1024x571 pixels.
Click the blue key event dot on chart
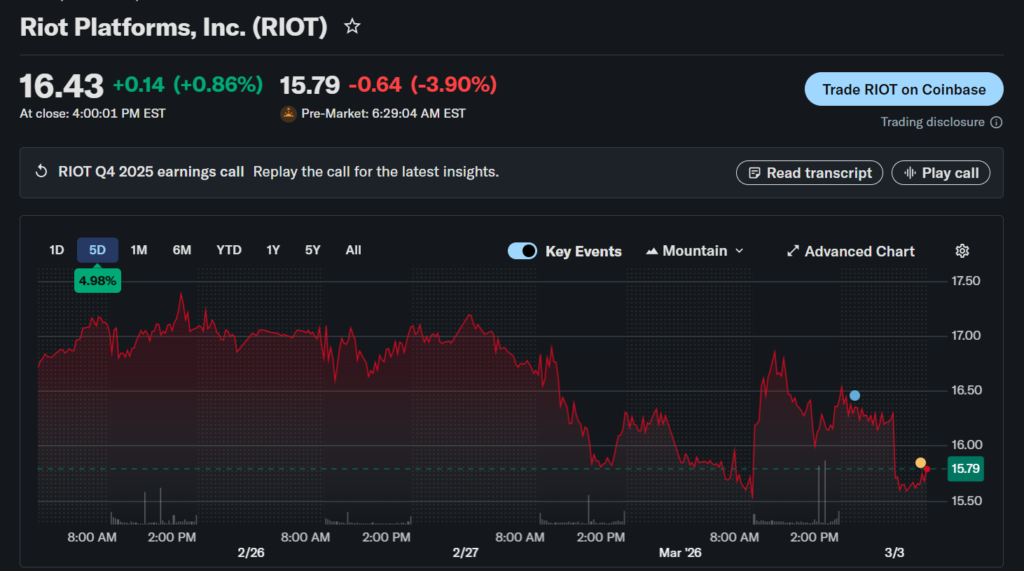pyautogui.click(x=855, y=396)
